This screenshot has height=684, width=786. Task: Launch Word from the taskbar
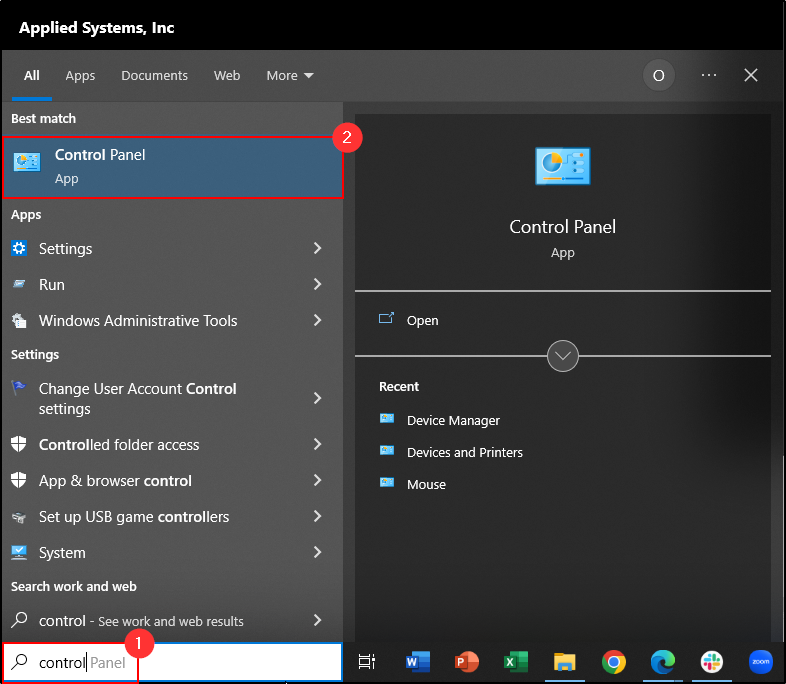click(x=418, y=662)
